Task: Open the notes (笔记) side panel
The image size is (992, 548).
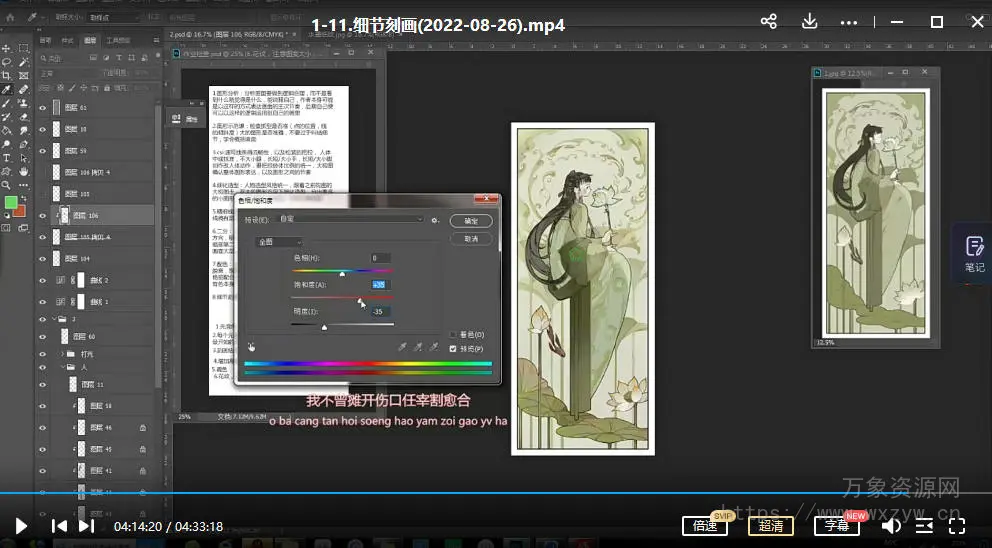Action: (974, 253)
